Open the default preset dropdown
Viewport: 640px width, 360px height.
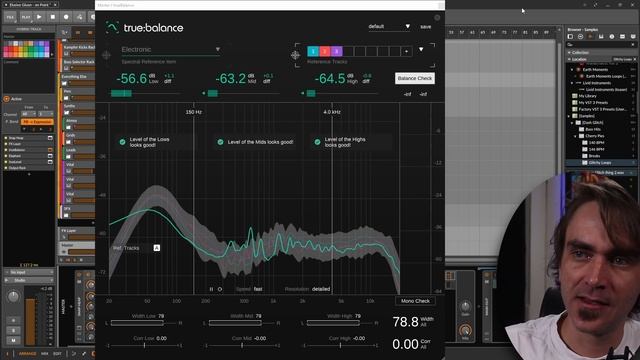[x=389, y=27]
